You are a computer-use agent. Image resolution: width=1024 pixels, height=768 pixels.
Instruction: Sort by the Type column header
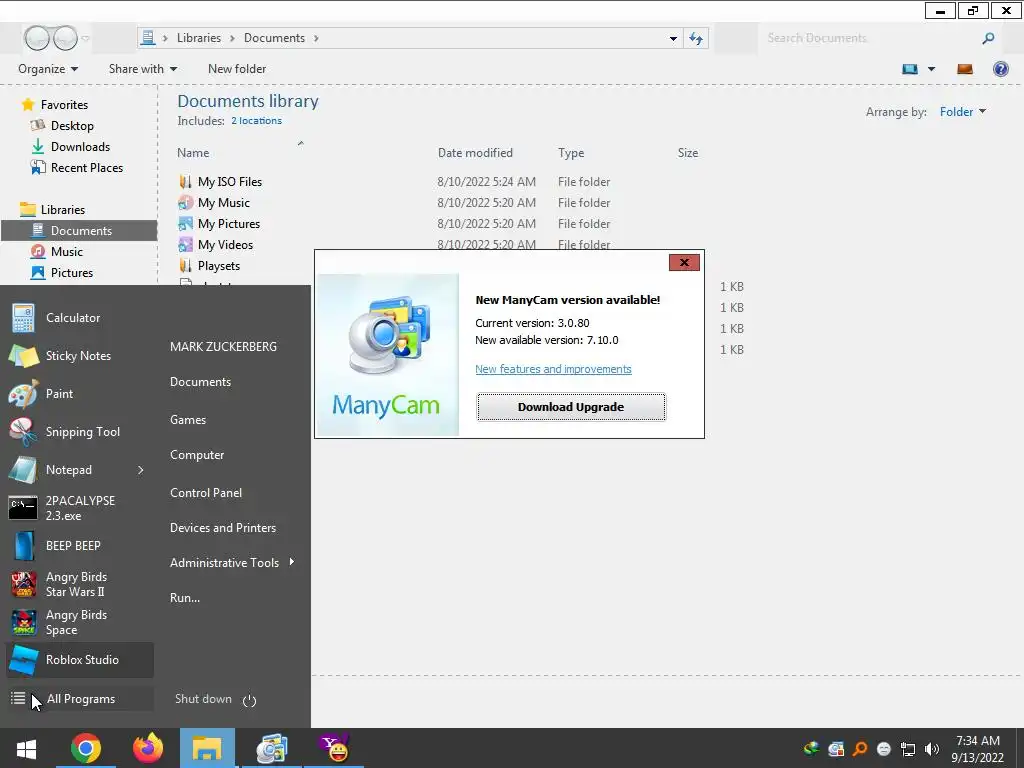(571, 153)
